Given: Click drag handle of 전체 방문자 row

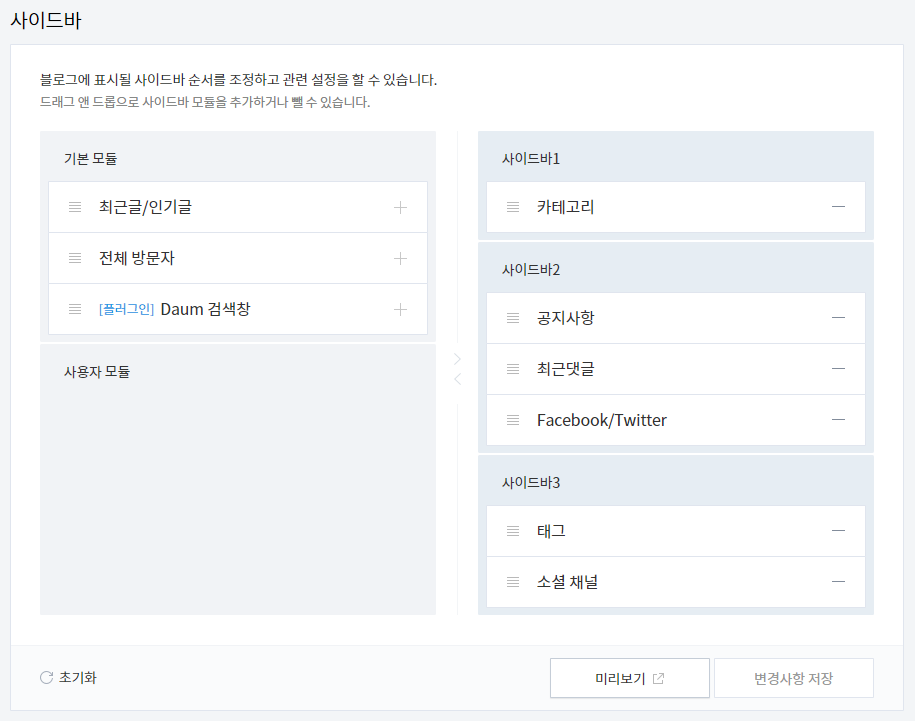Looking at the screenshot, I should point(75,258).
